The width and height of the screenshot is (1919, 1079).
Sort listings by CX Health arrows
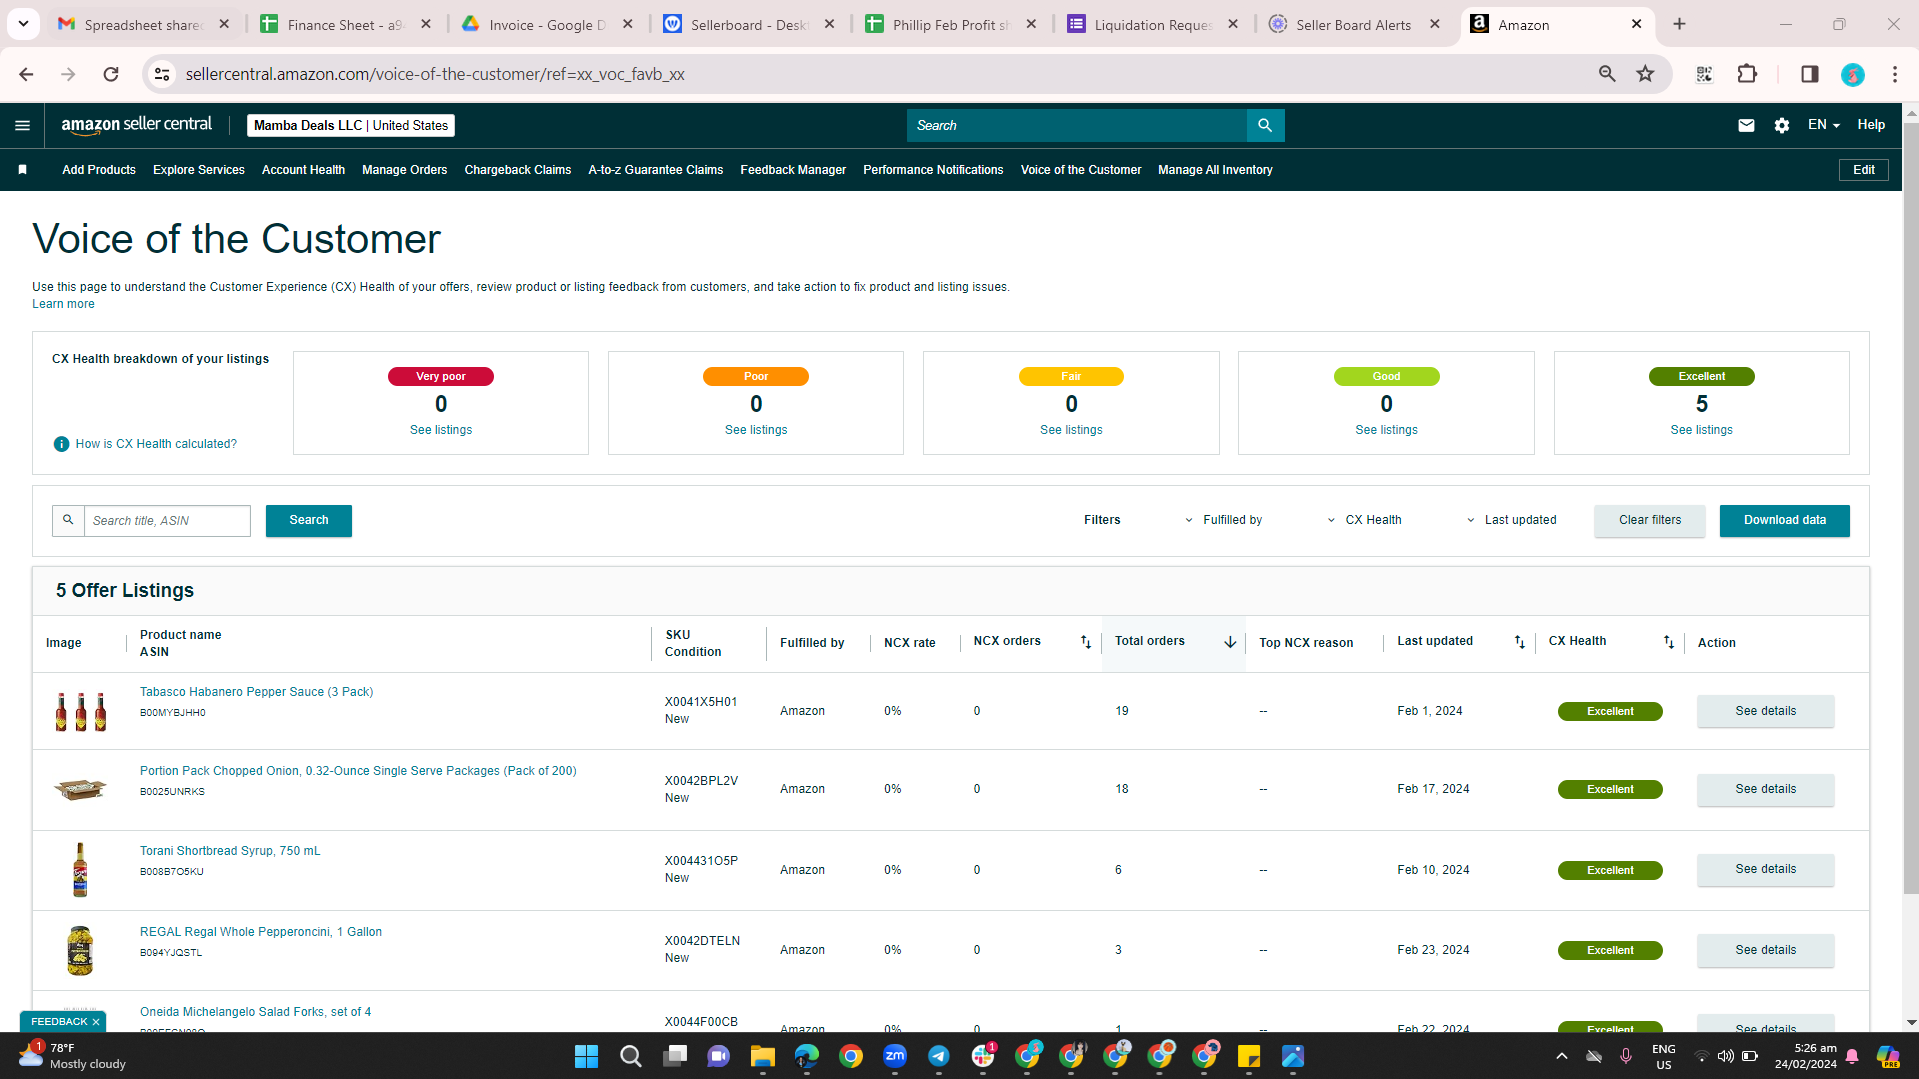[x=1669, y=642]
